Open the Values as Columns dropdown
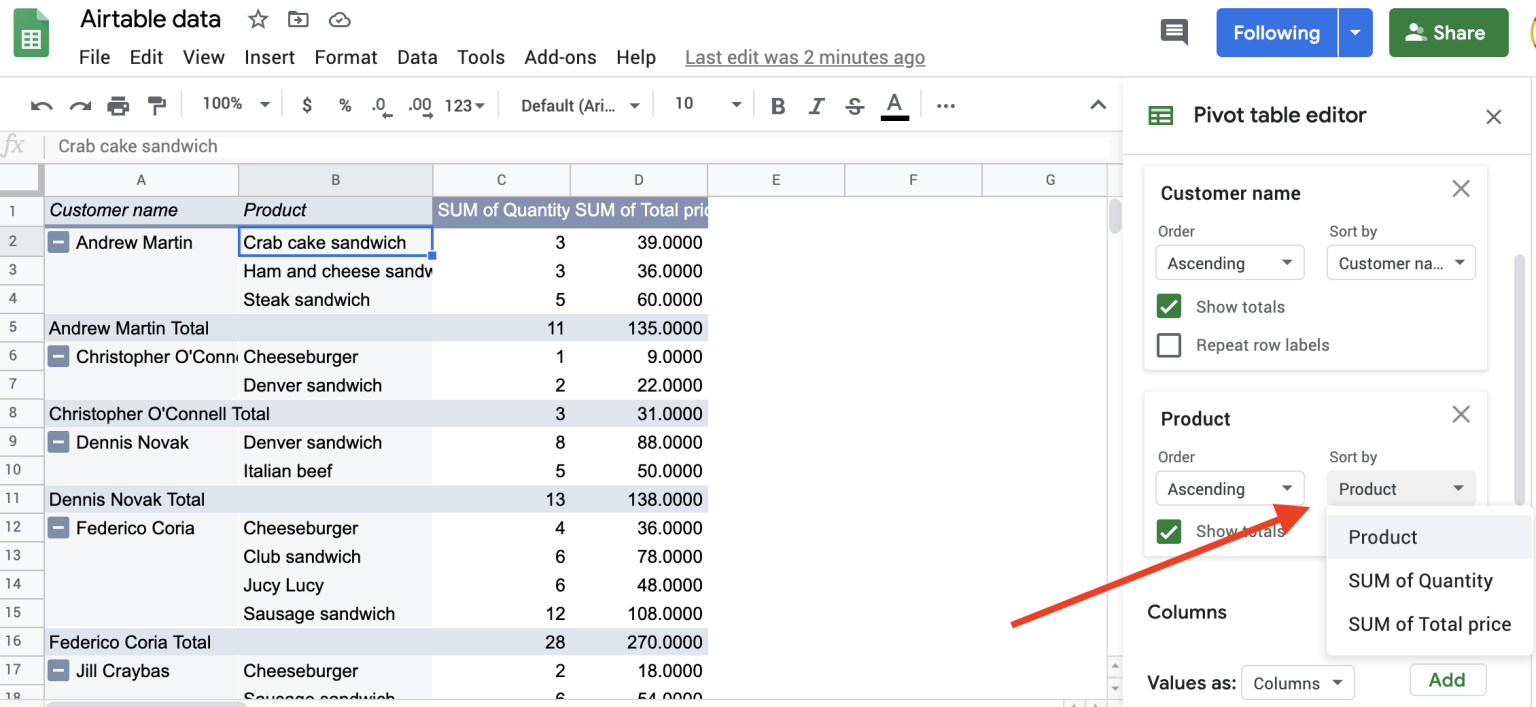Viewport: 1536px width, 707px height. [x=1297, y=682]
